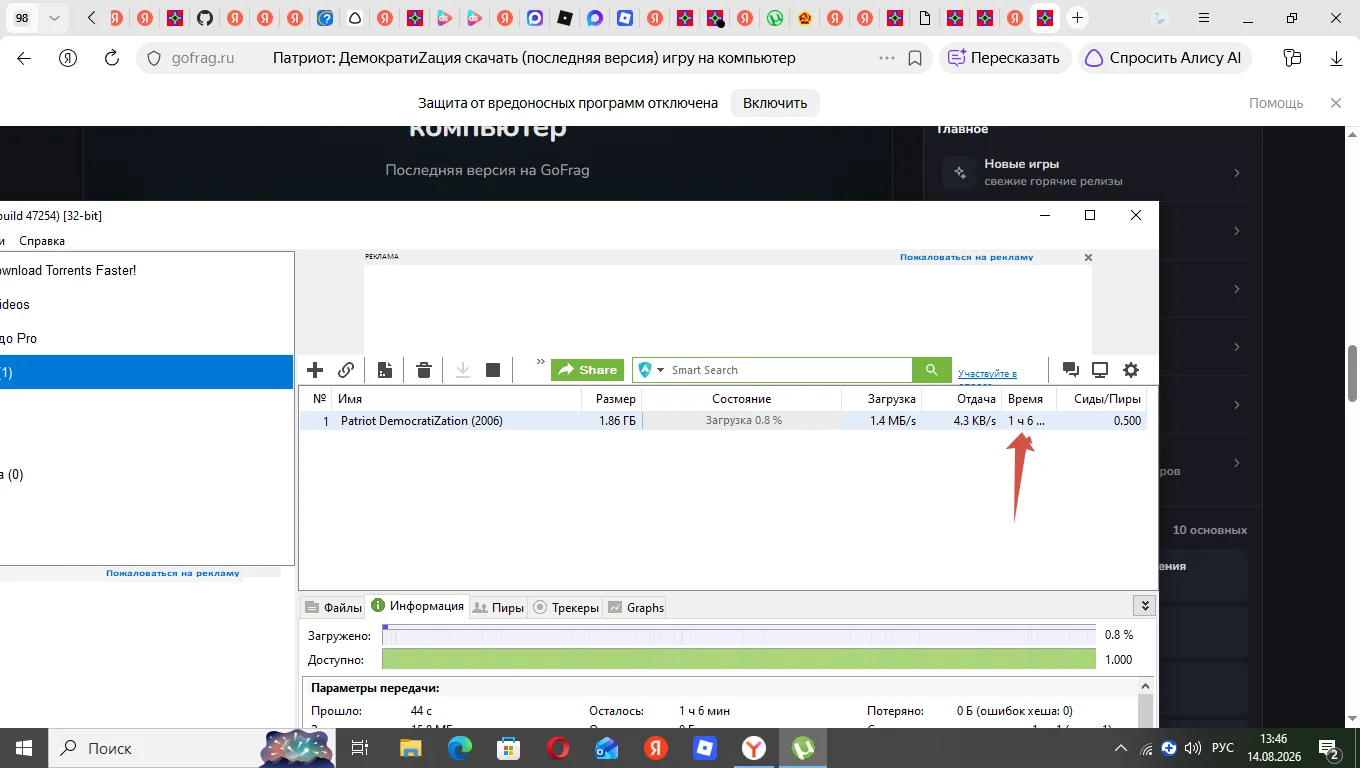
Task: Open the remote monitor icon in uTorrent
Action: [x=1100, y=370]
